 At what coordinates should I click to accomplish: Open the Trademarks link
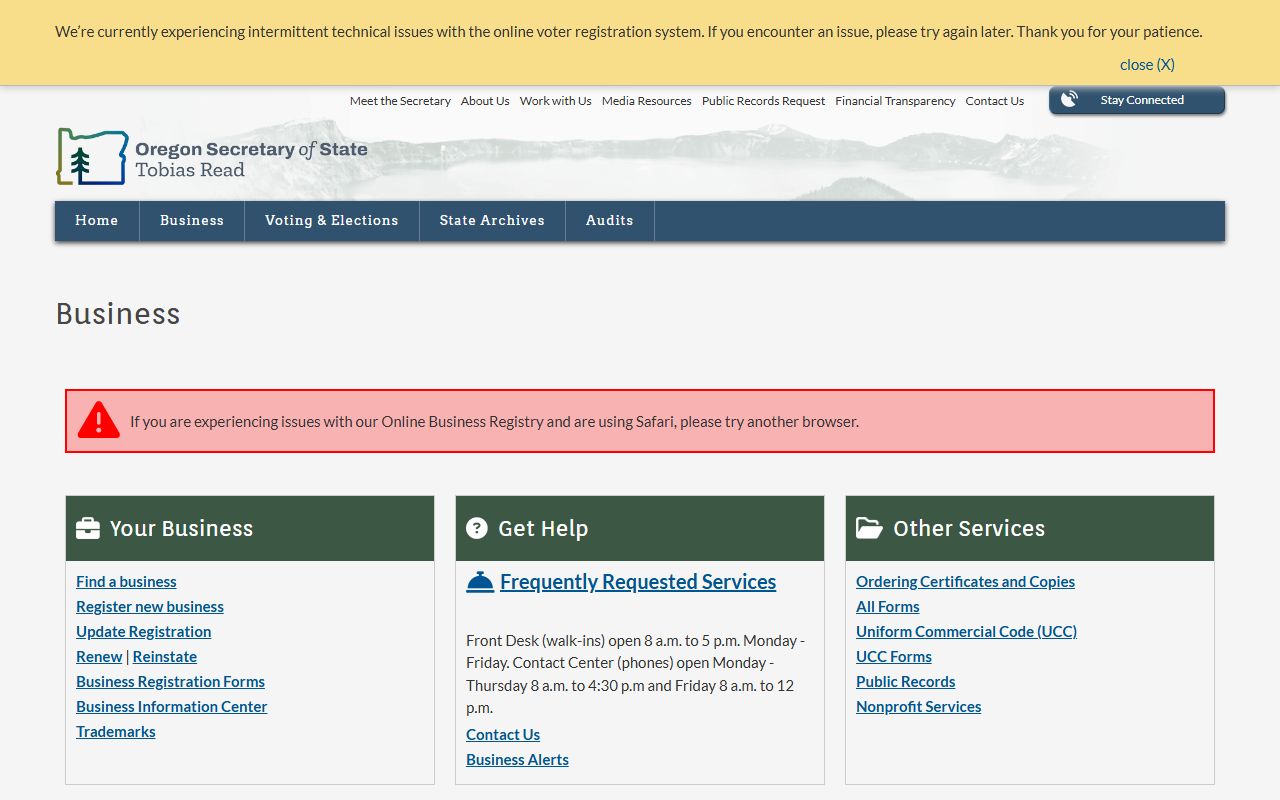[116, 732]
